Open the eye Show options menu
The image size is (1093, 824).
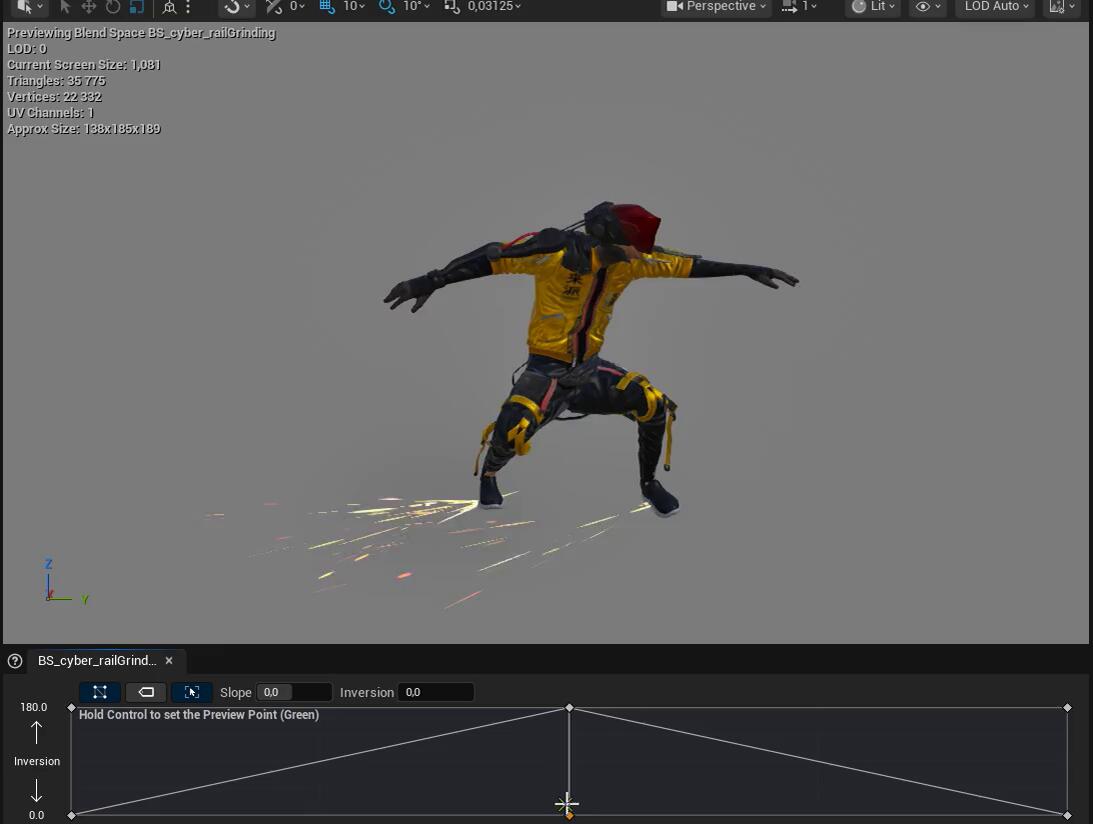[x=928, y=7]
